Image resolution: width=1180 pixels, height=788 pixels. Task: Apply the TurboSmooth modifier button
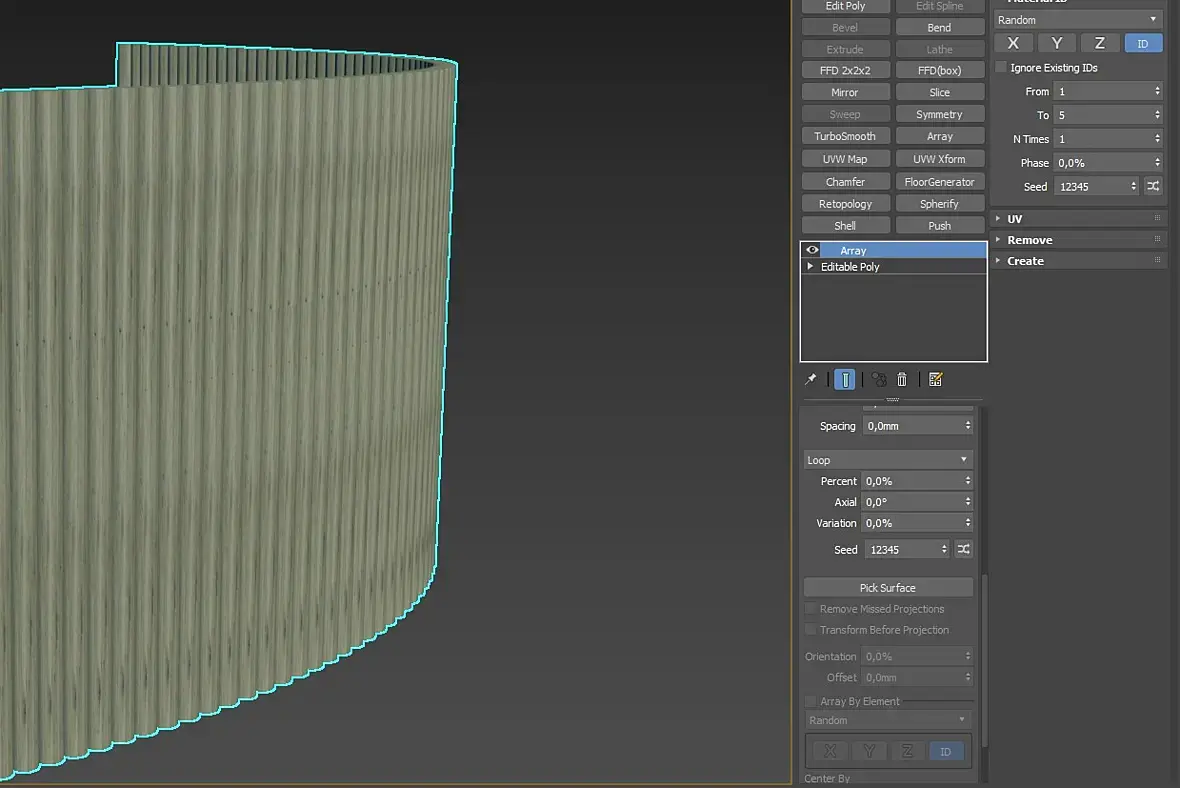pyautogui.click(x=845, y=136)
